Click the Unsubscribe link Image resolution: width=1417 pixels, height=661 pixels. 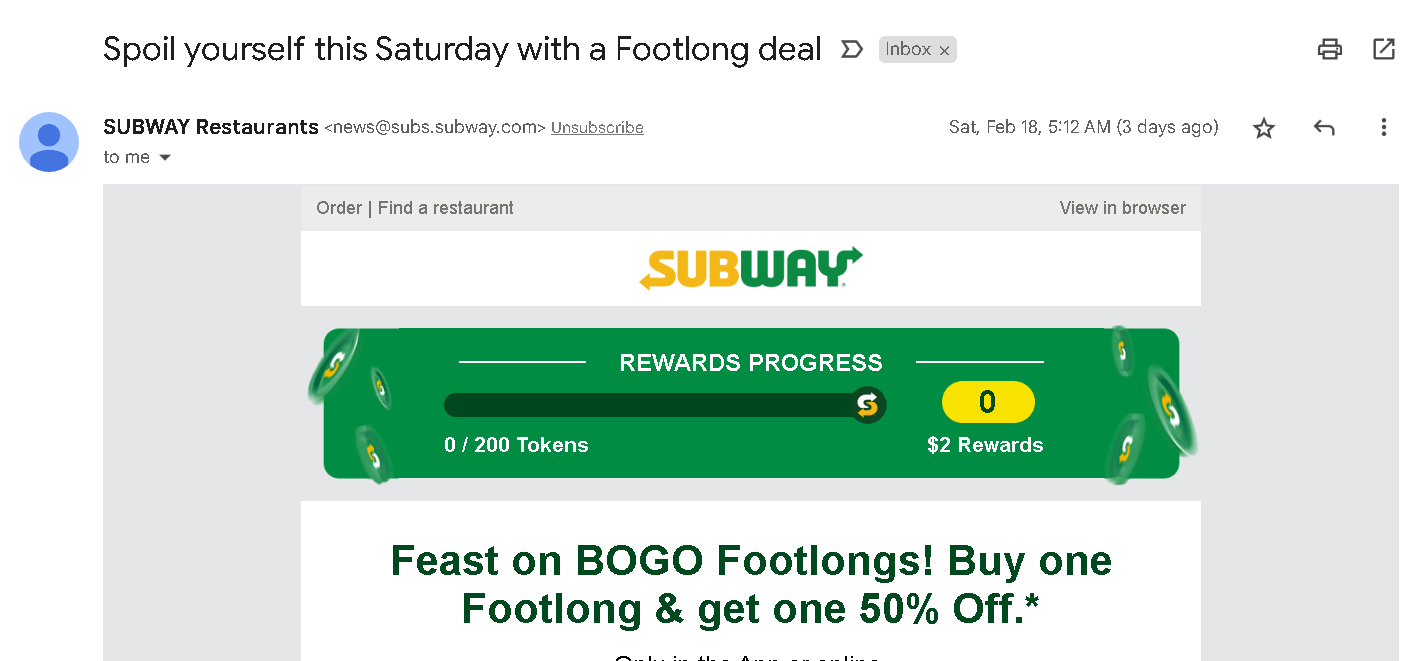point(597,128)
